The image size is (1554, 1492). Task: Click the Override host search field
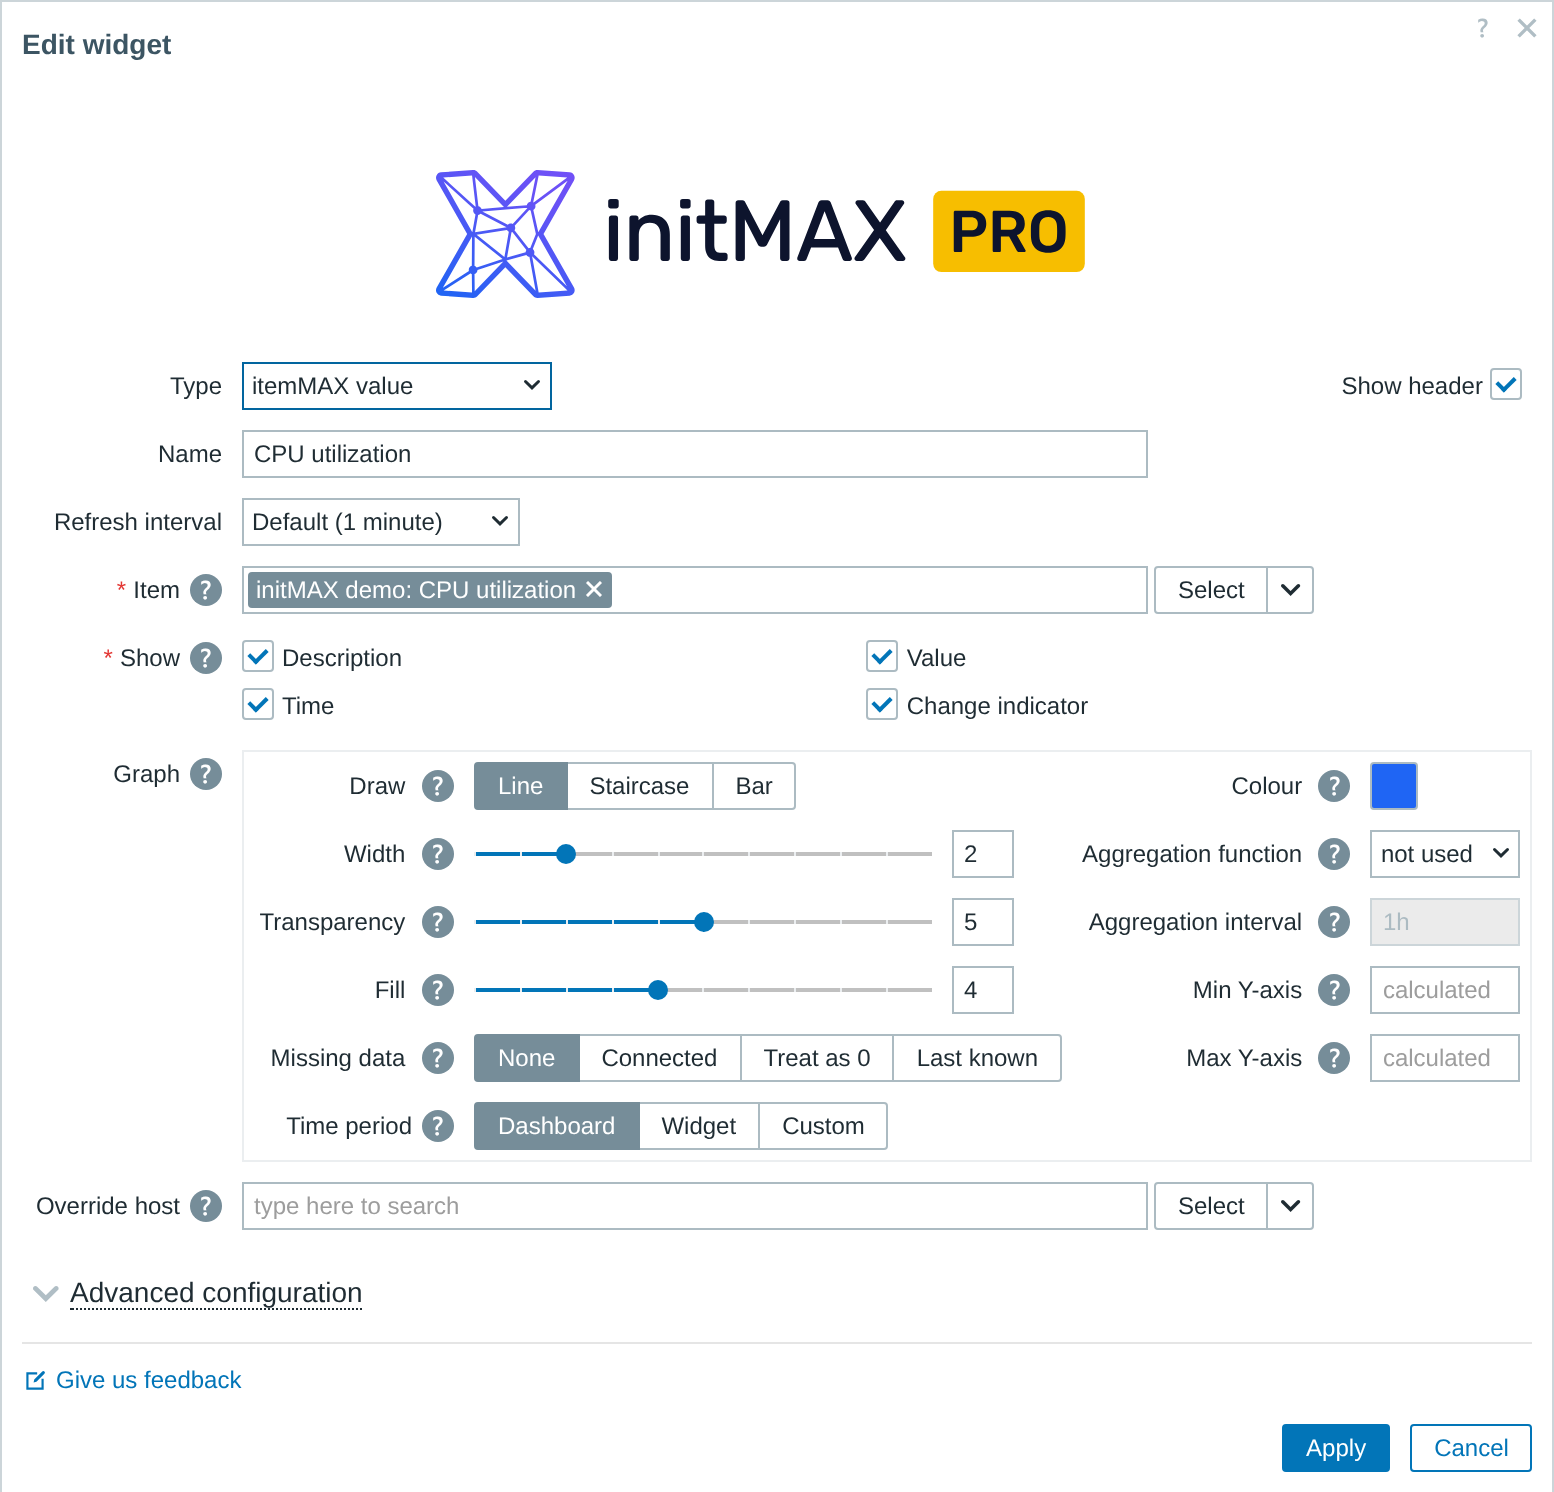(x=695, y=1206)
